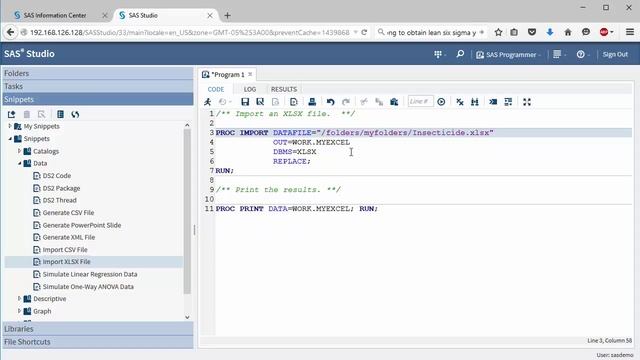The width and height of the screenshot is (640, 360).
Task: Collapse the Data folder
Action: click(19, 163)
